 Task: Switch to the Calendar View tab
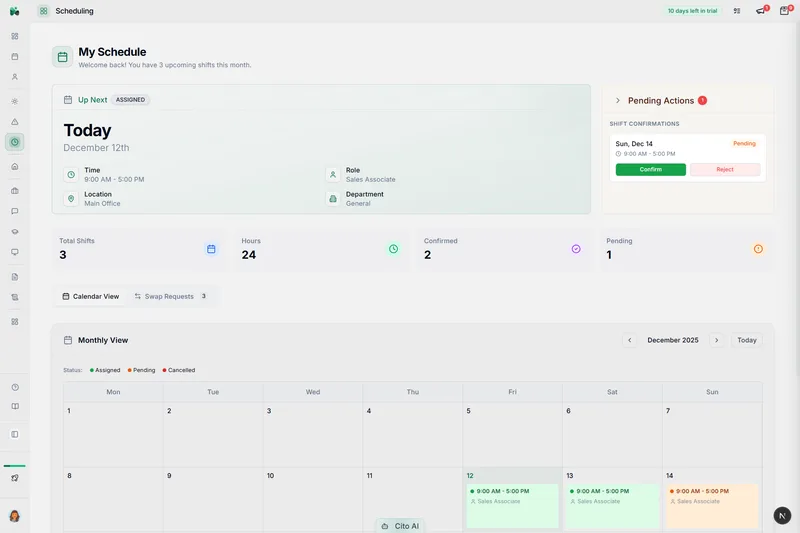tap(91, 296)
